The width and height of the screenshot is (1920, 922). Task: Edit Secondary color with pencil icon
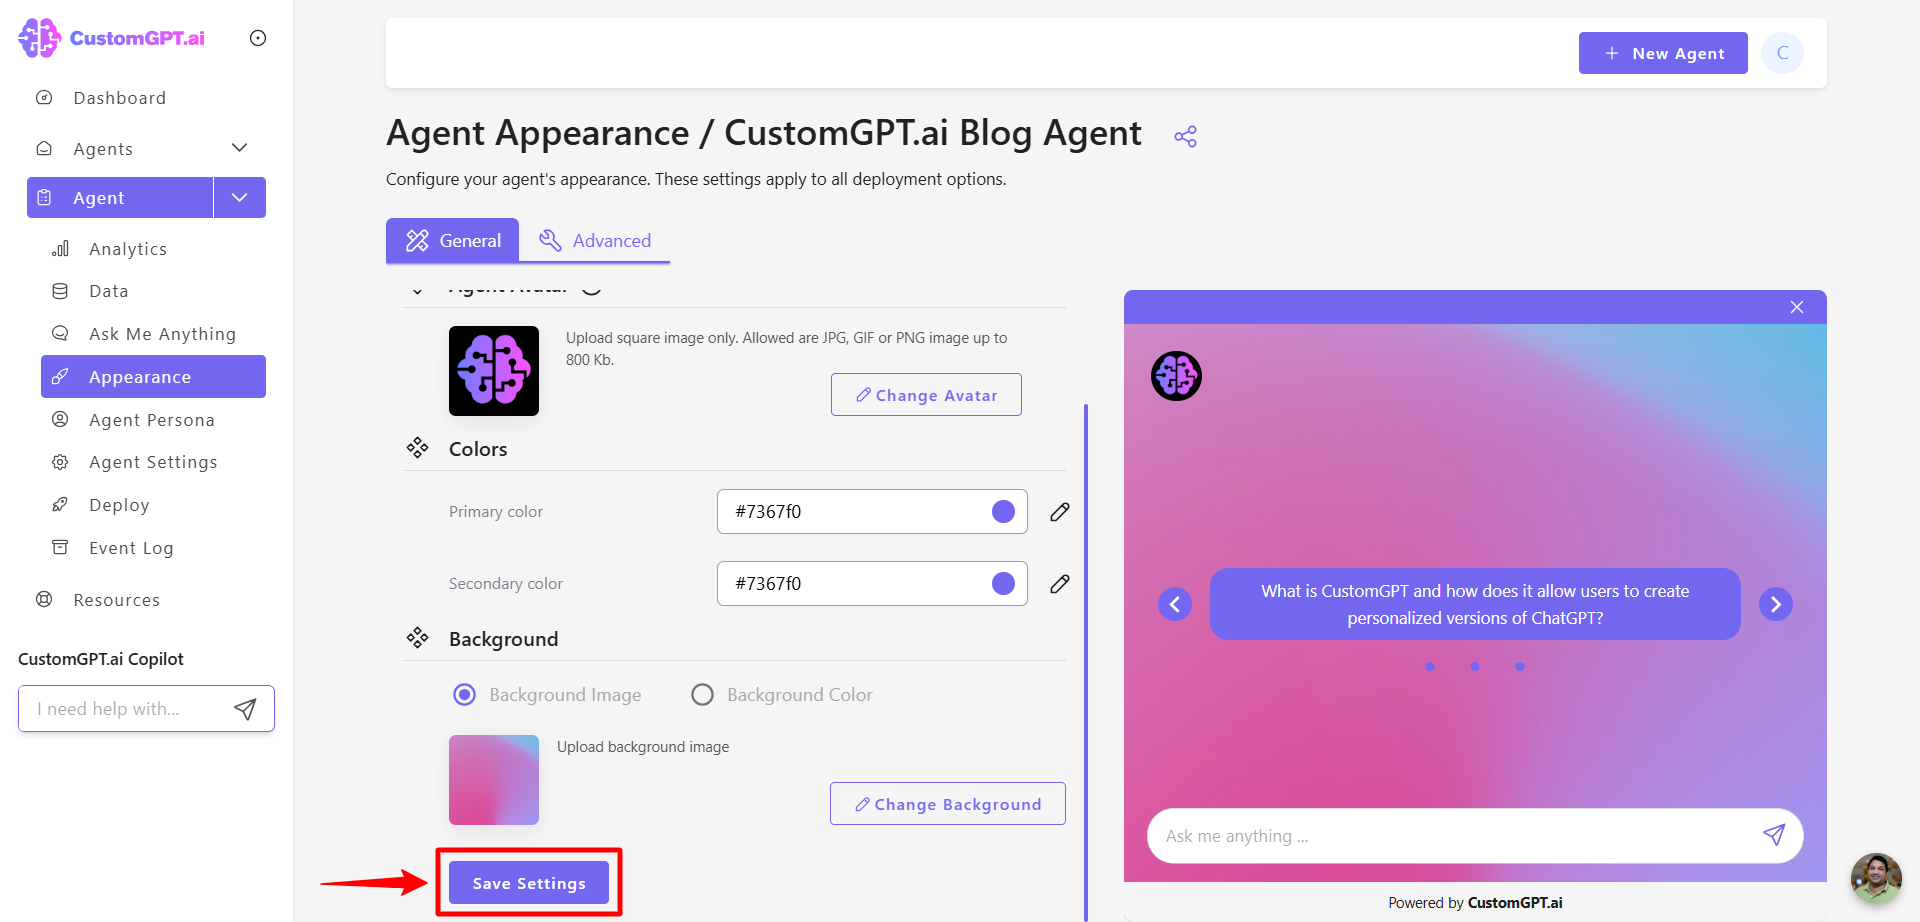coord(1060,584)
